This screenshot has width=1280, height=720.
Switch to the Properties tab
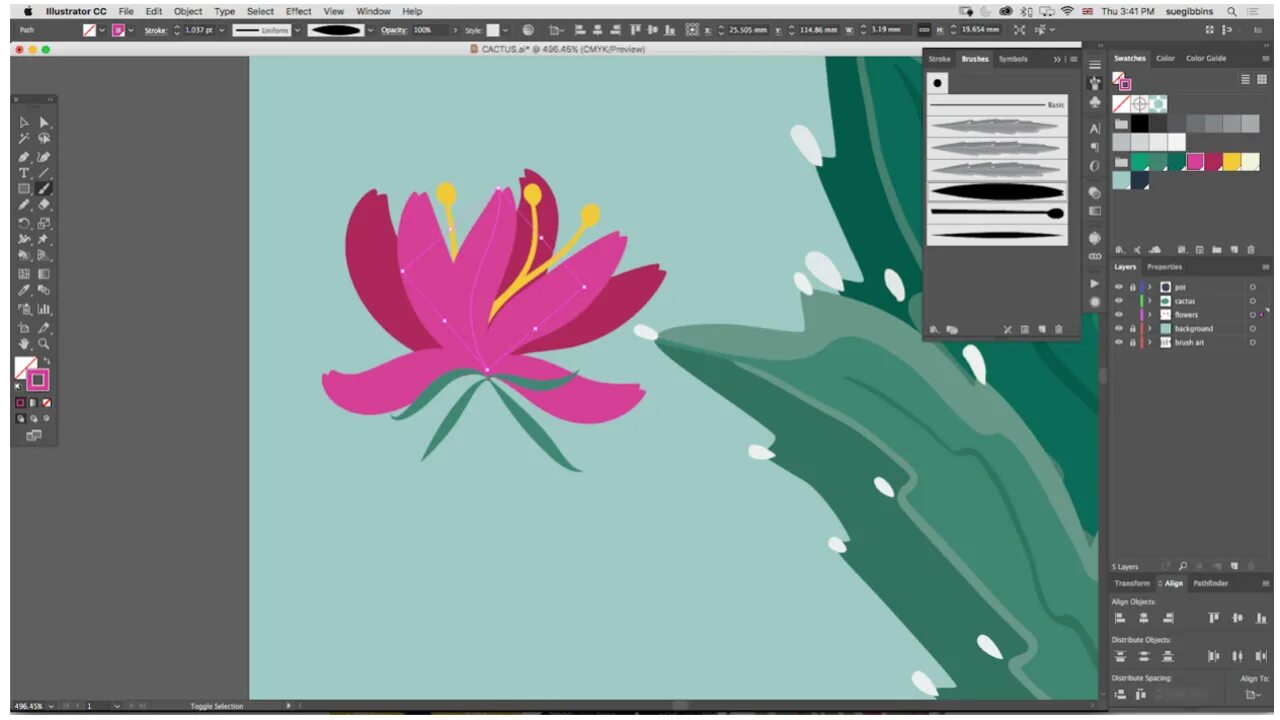tap(1164, 267)
